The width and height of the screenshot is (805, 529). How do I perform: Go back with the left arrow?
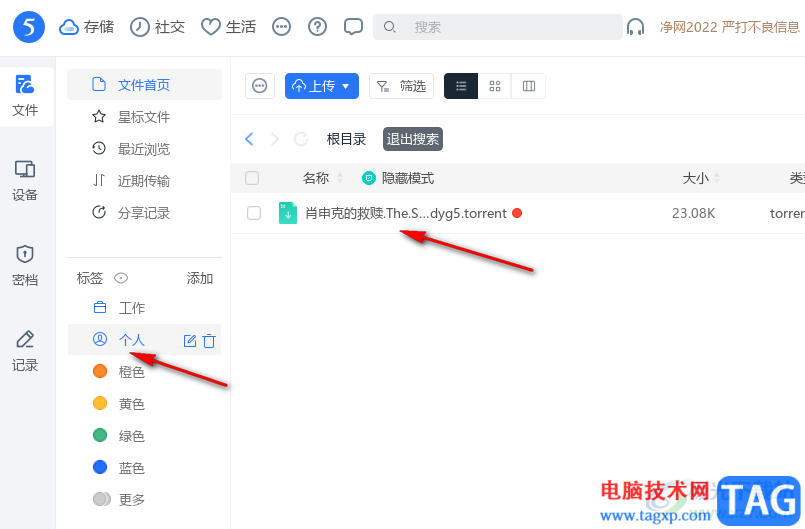[x=250, y=139]
